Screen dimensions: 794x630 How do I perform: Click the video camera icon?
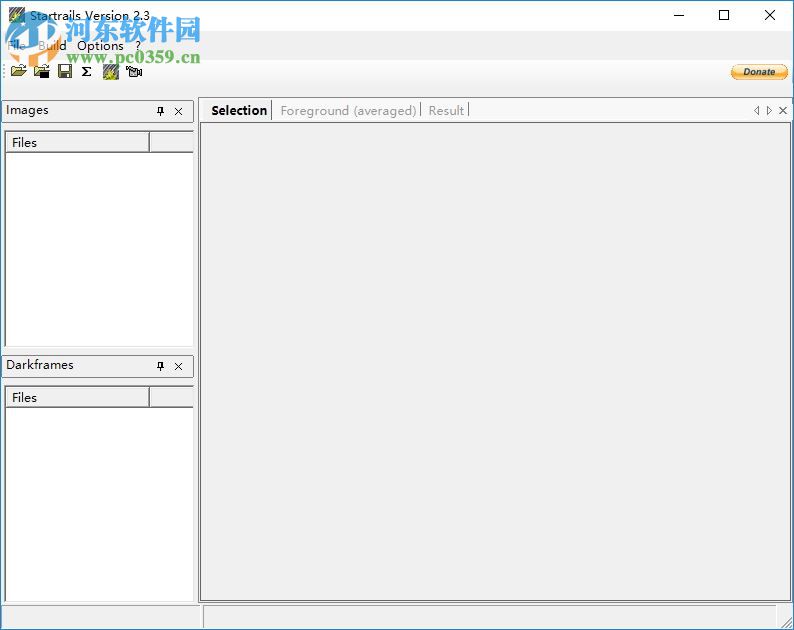[134, 72]
